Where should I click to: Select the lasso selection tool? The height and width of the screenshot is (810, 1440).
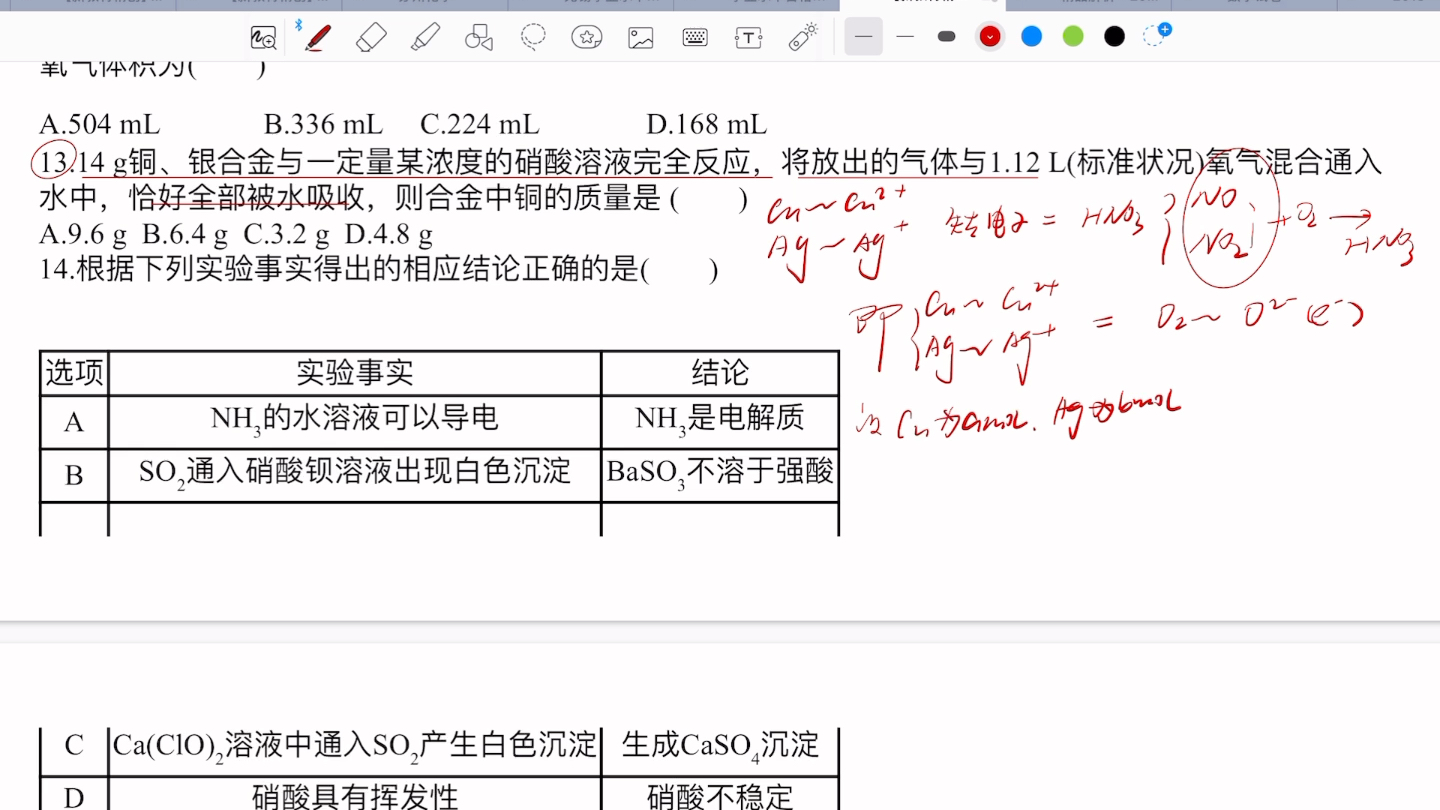point(533,36)
